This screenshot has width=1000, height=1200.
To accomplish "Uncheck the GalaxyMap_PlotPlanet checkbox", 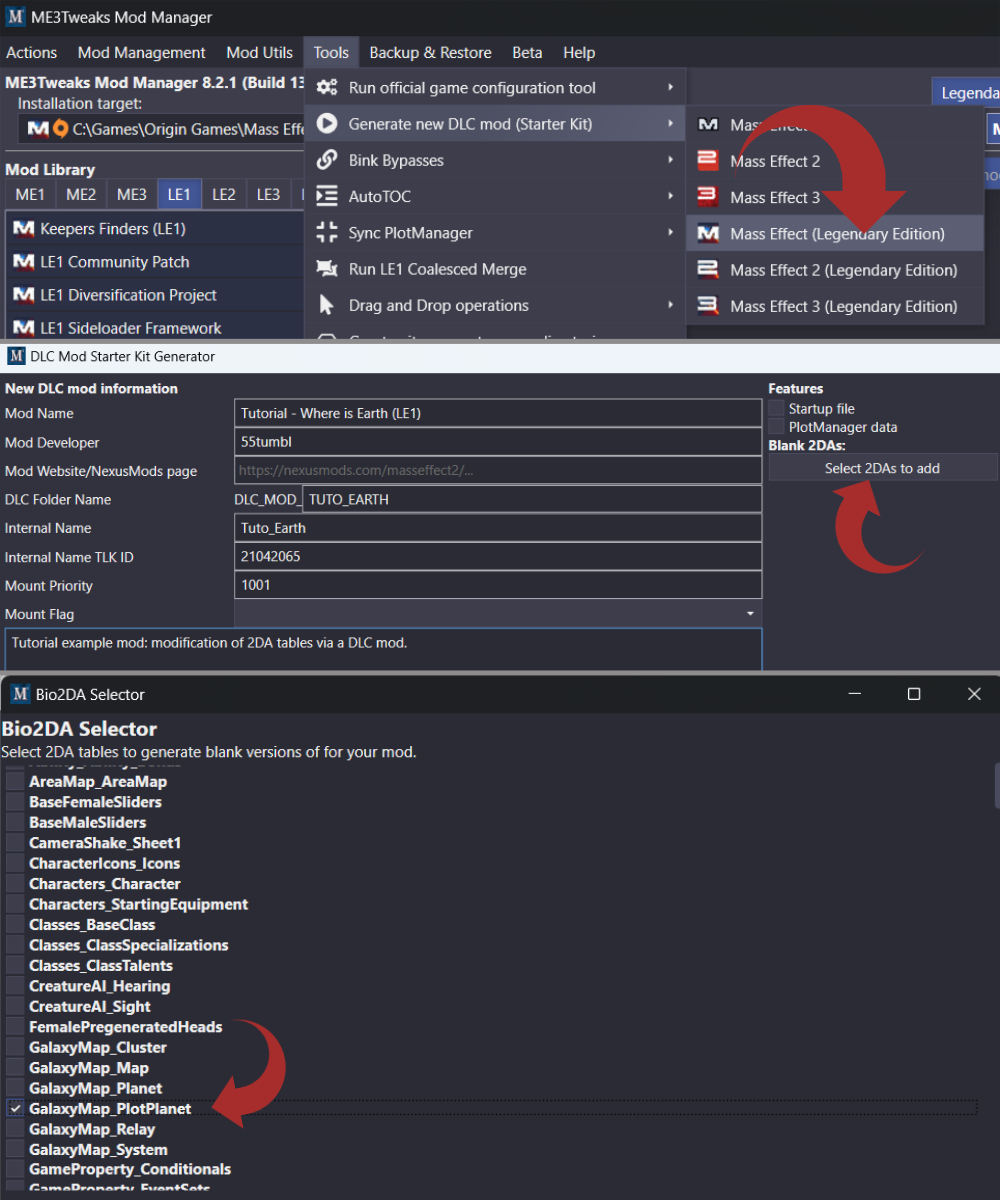I will click(x=15, y=1109).
